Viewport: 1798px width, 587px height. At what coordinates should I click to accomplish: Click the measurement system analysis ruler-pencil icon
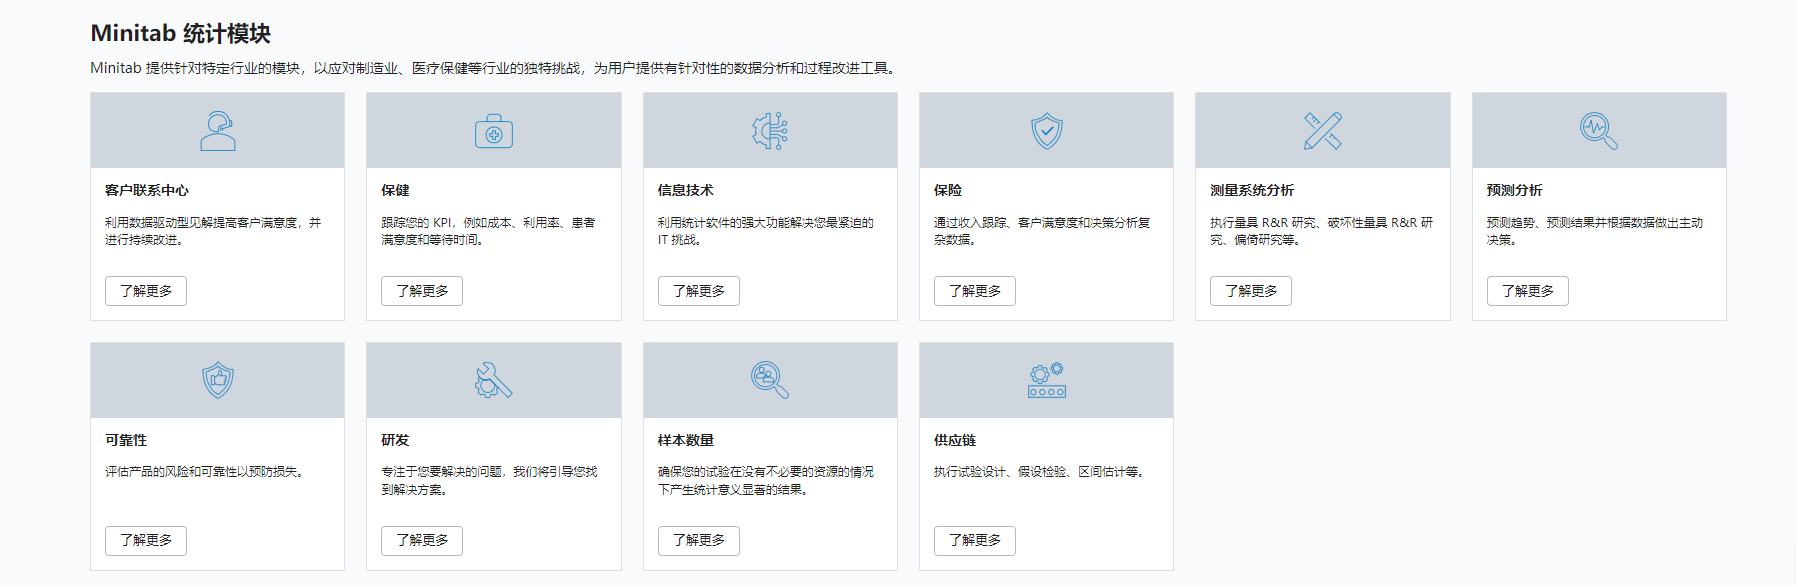click(1323, 131)
